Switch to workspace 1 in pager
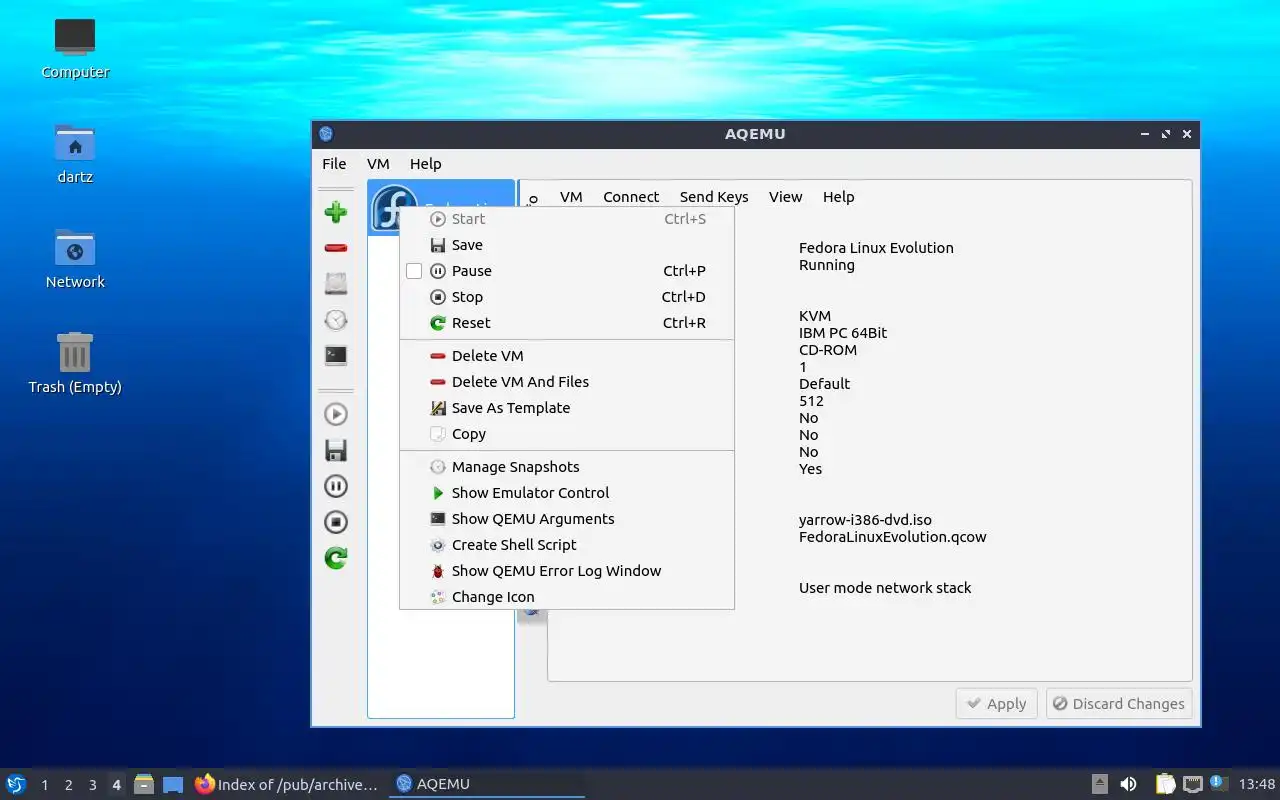The height and width of the screenshot is (800, 1280). (x=44, y=785)
